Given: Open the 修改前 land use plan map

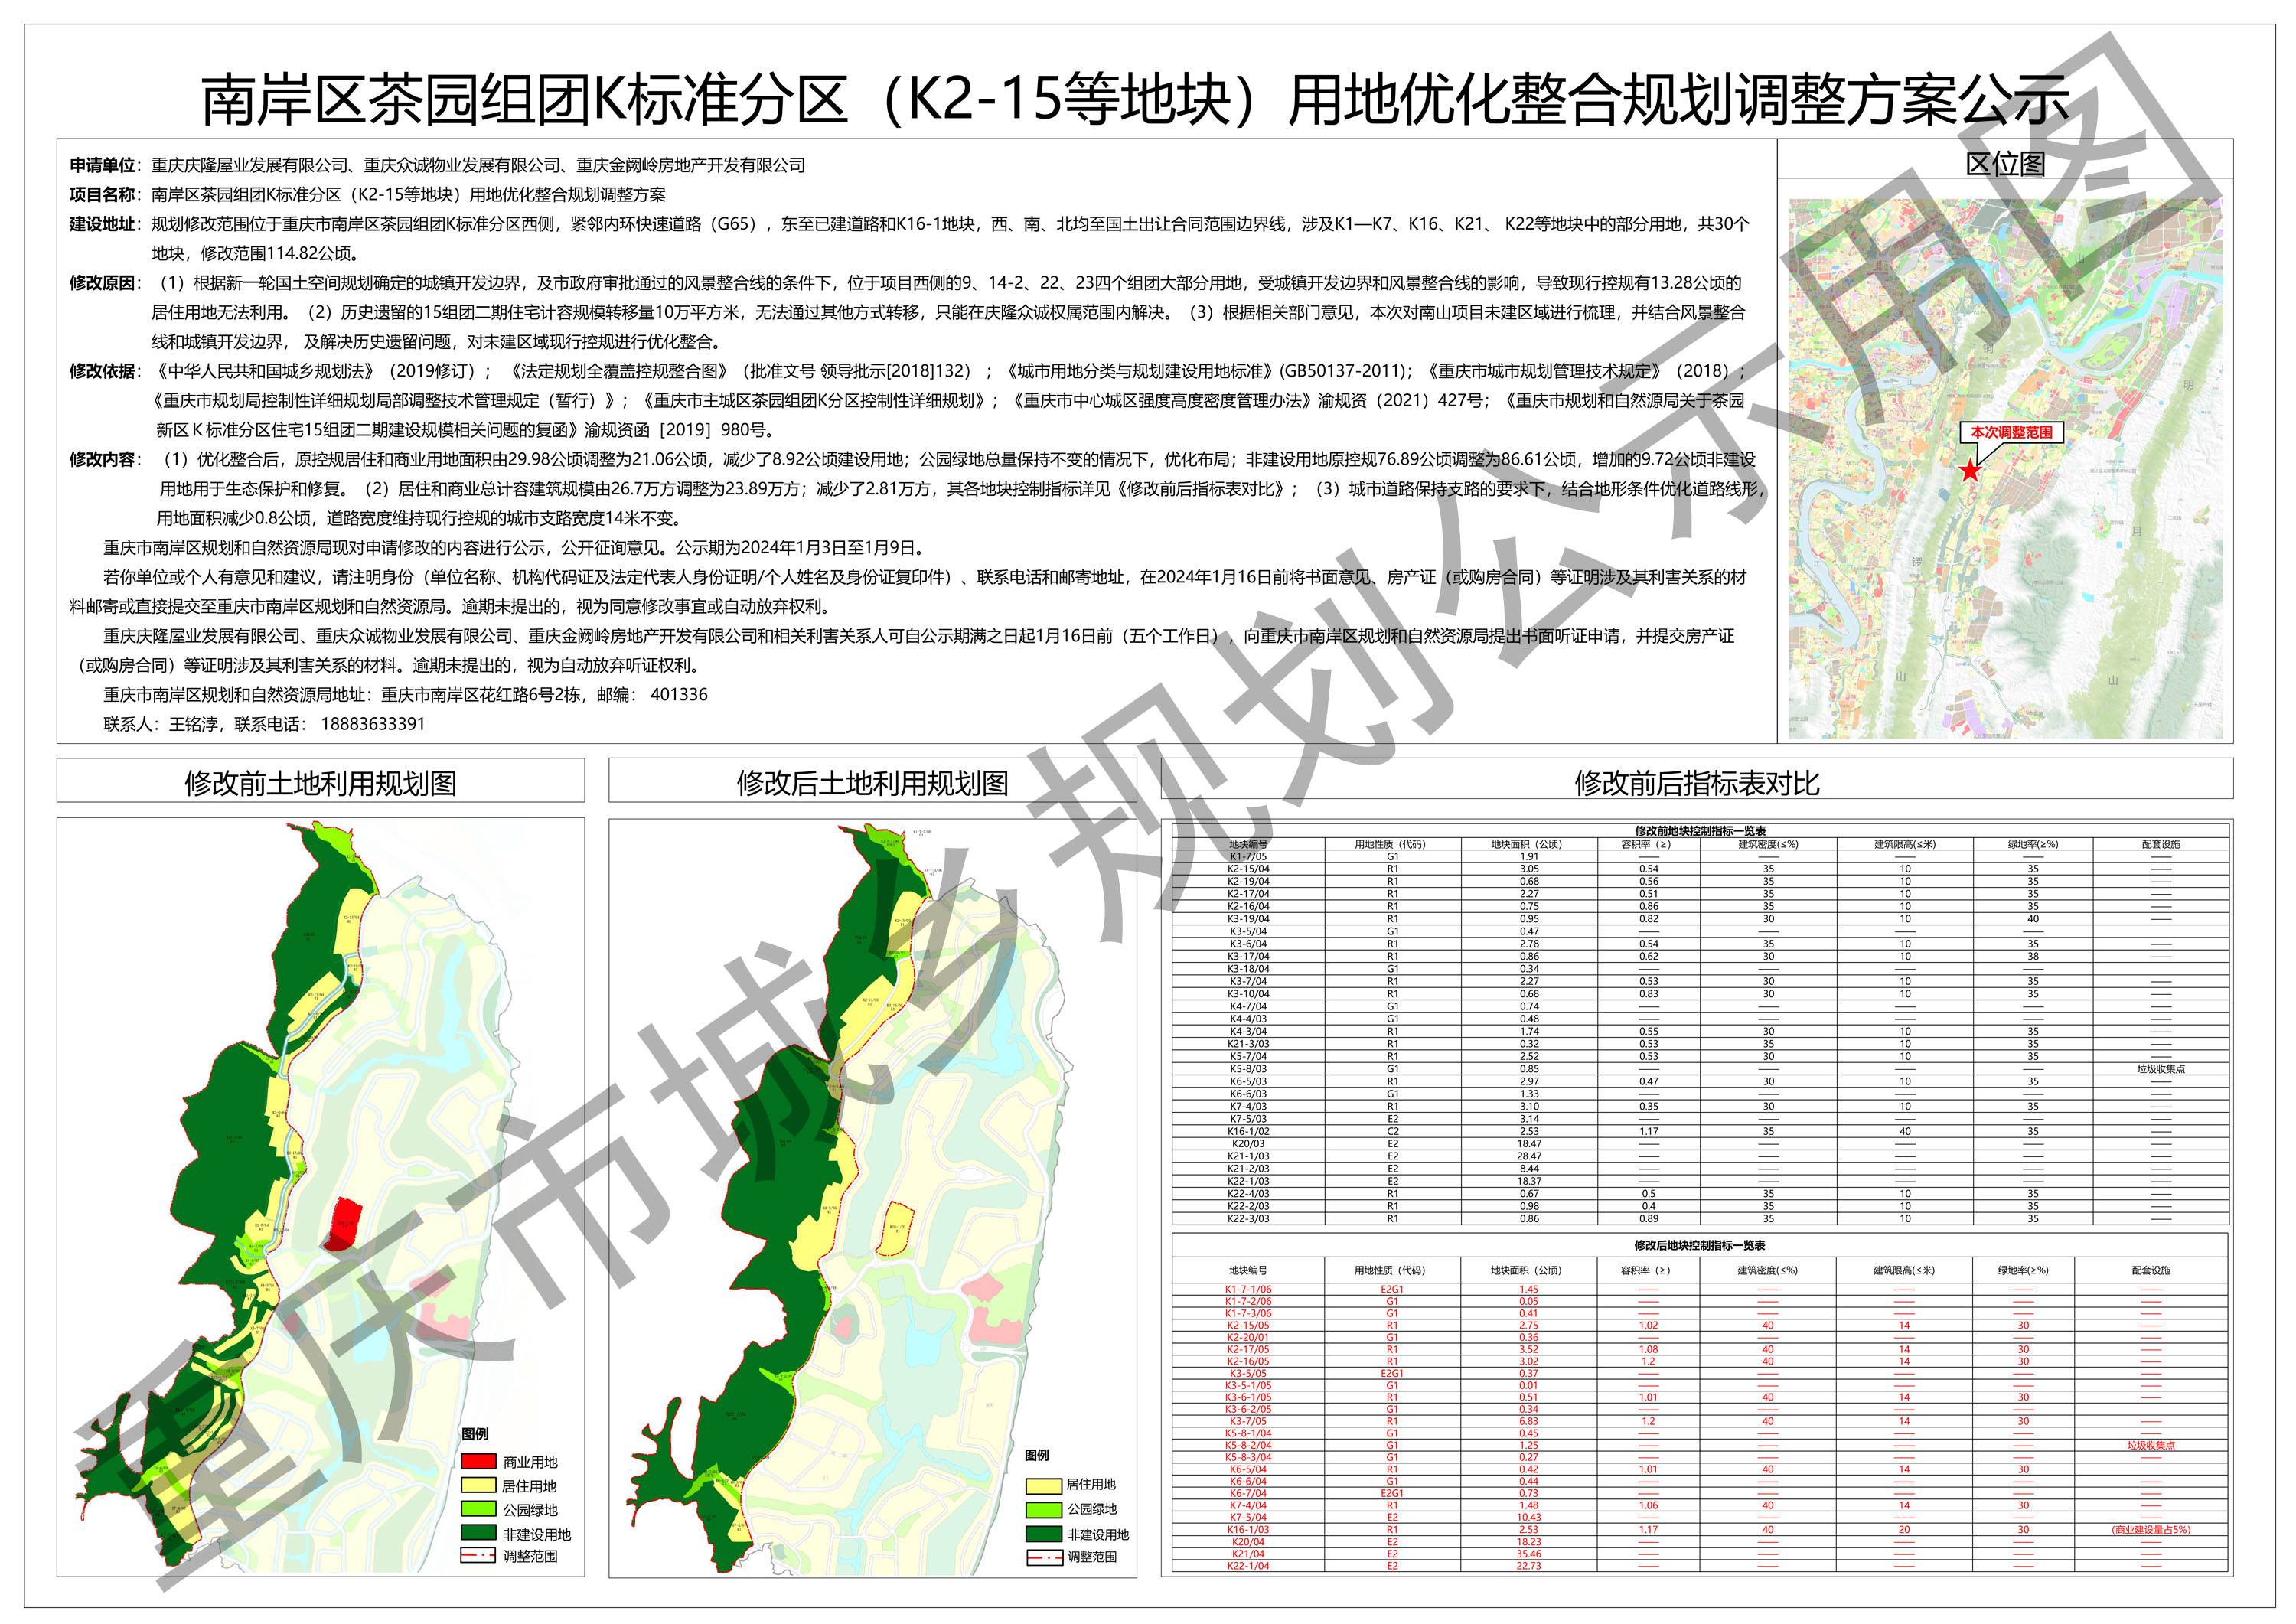Looking at the screenshot, I should click(x=320, y=1197).
